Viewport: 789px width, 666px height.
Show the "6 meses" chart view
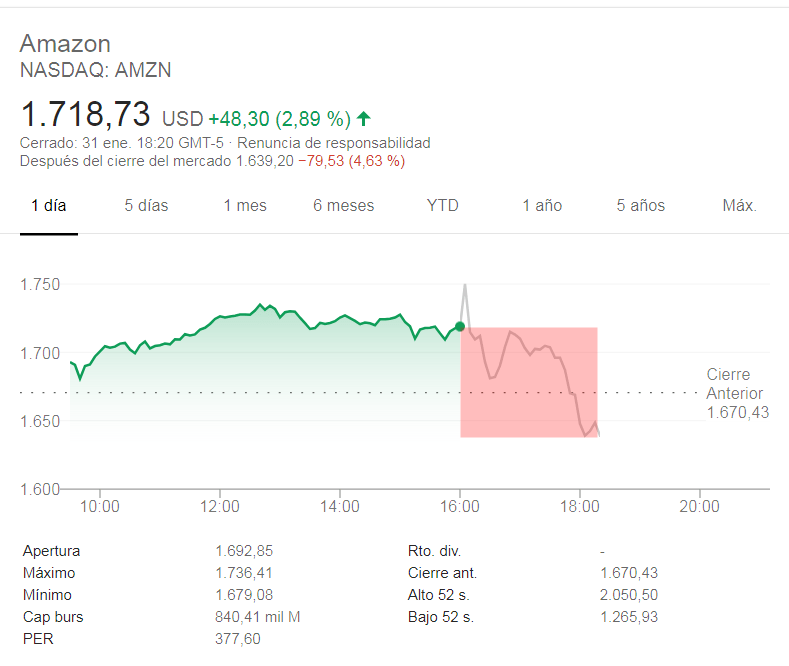pos(343,206)
